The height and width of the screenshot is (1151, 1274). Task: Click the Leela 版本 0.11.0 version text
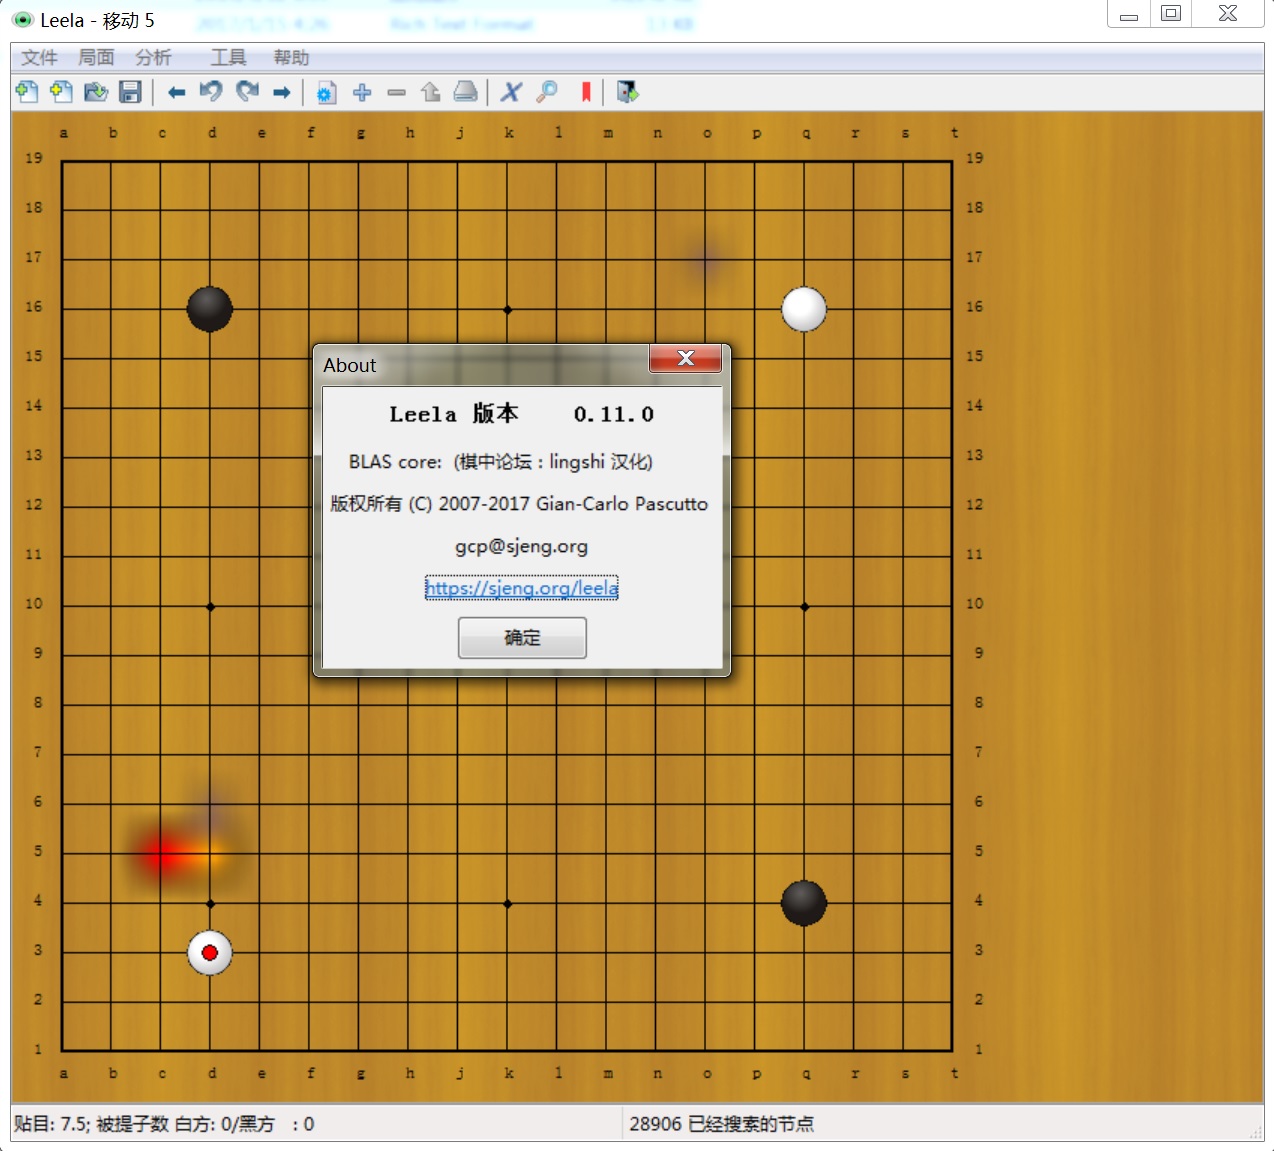point(521,414)
